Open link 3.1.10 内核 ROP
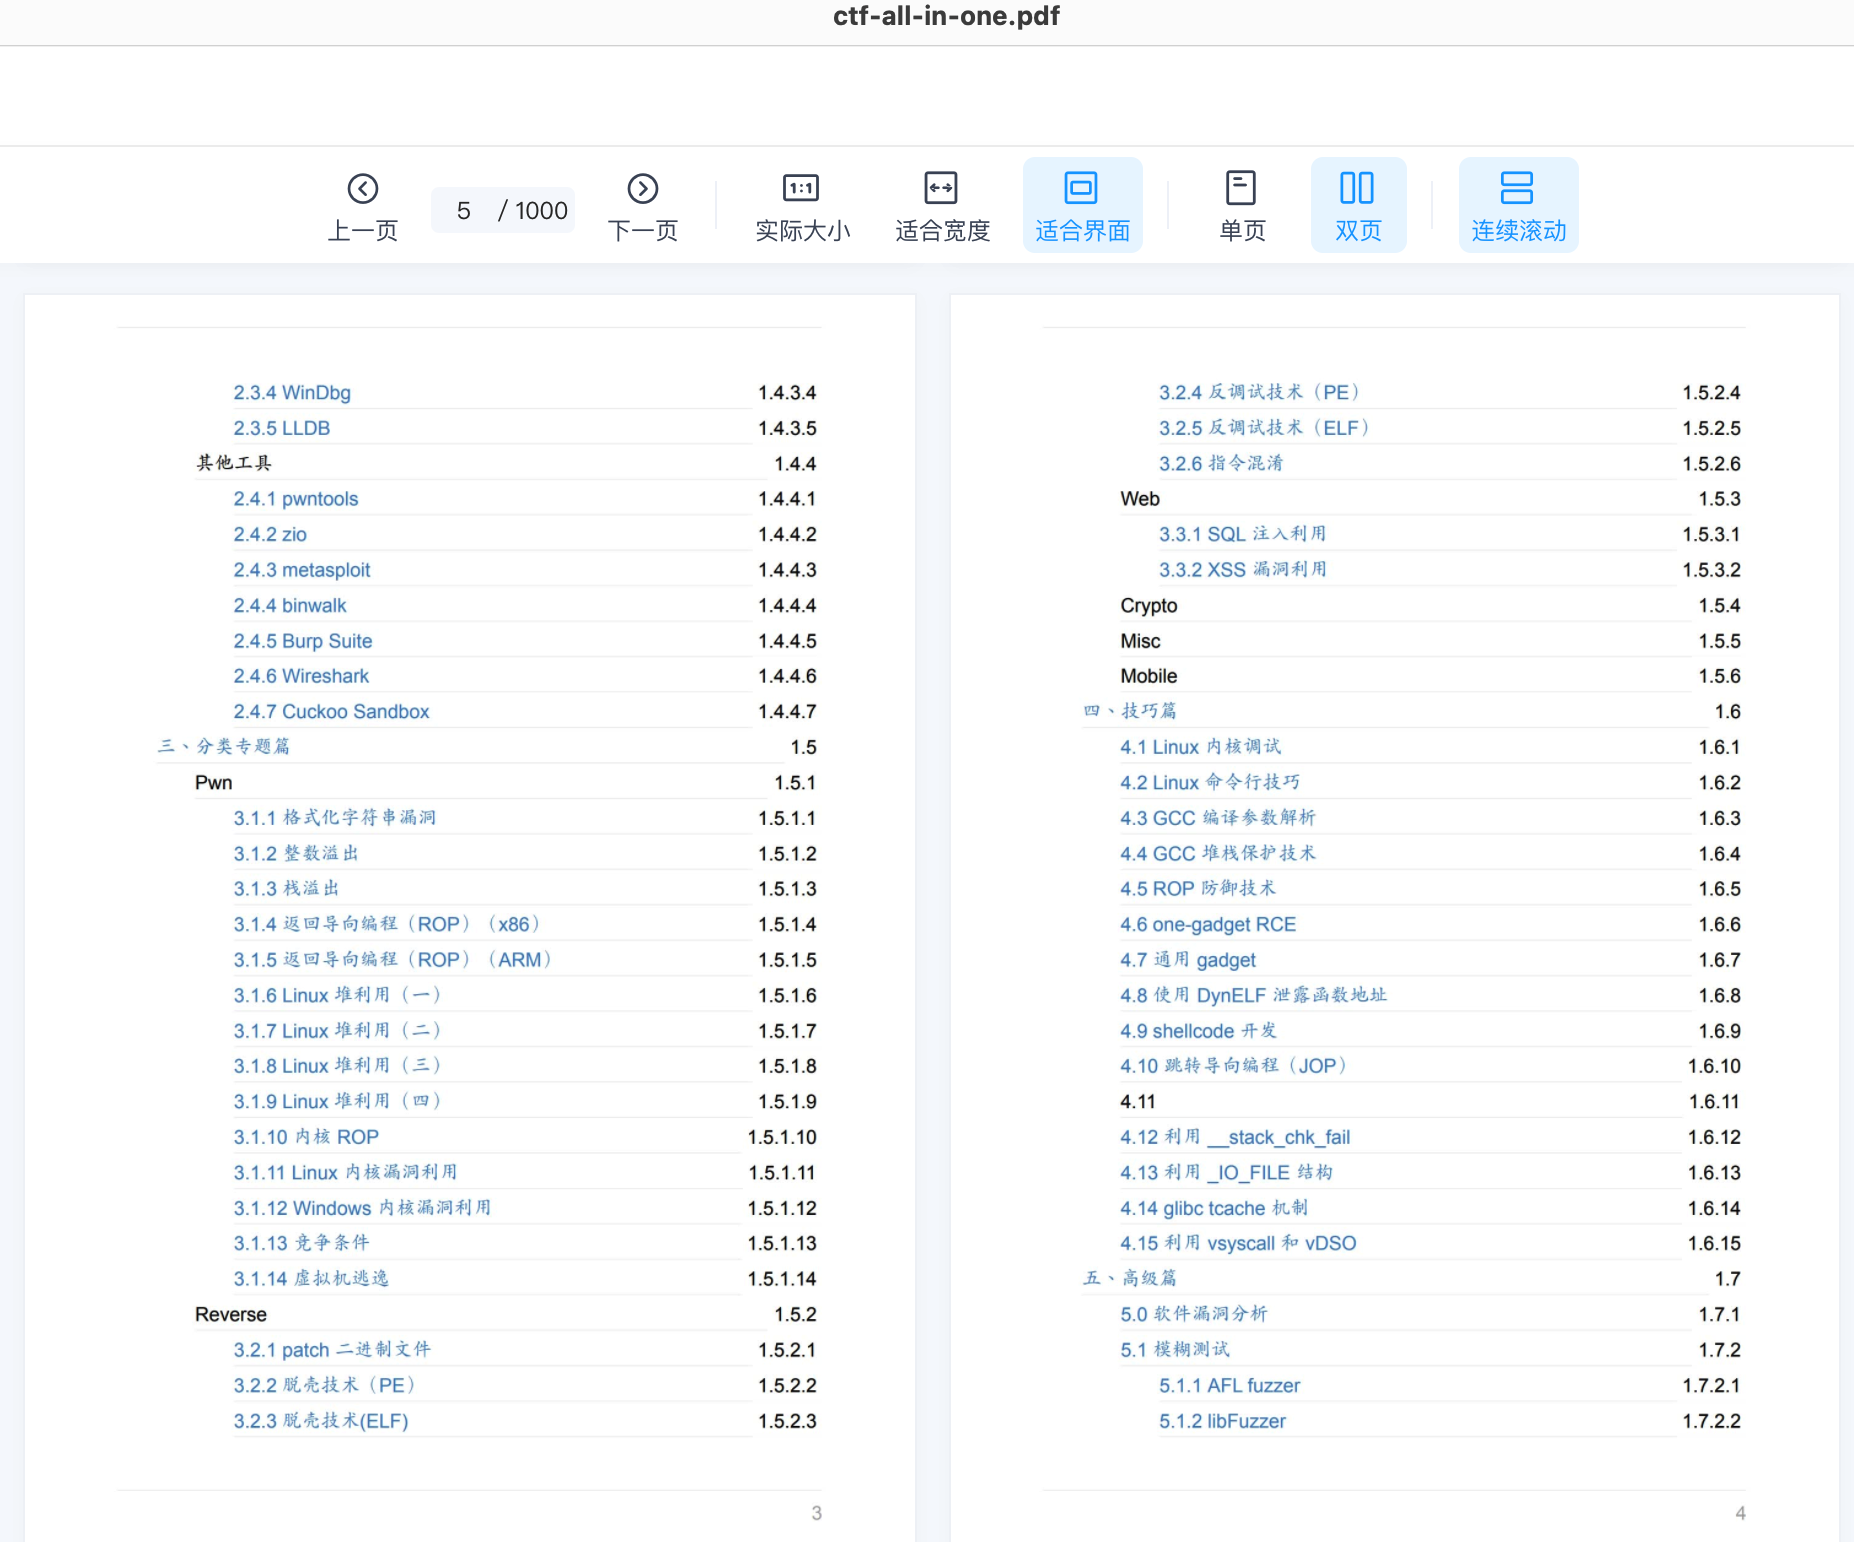 click(x=306, y=1137)
